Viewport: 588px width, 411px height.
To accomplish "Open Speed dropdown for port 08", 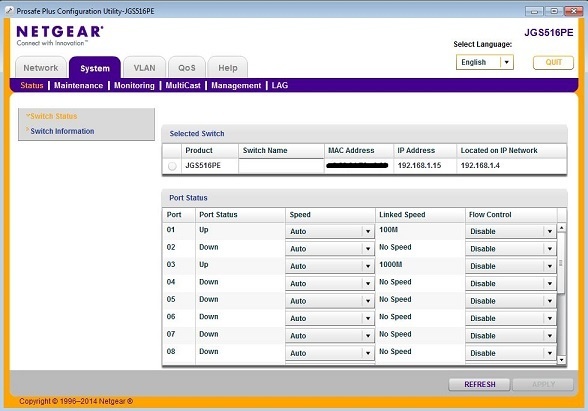I will pyautogui.click(x=330, y=353).
